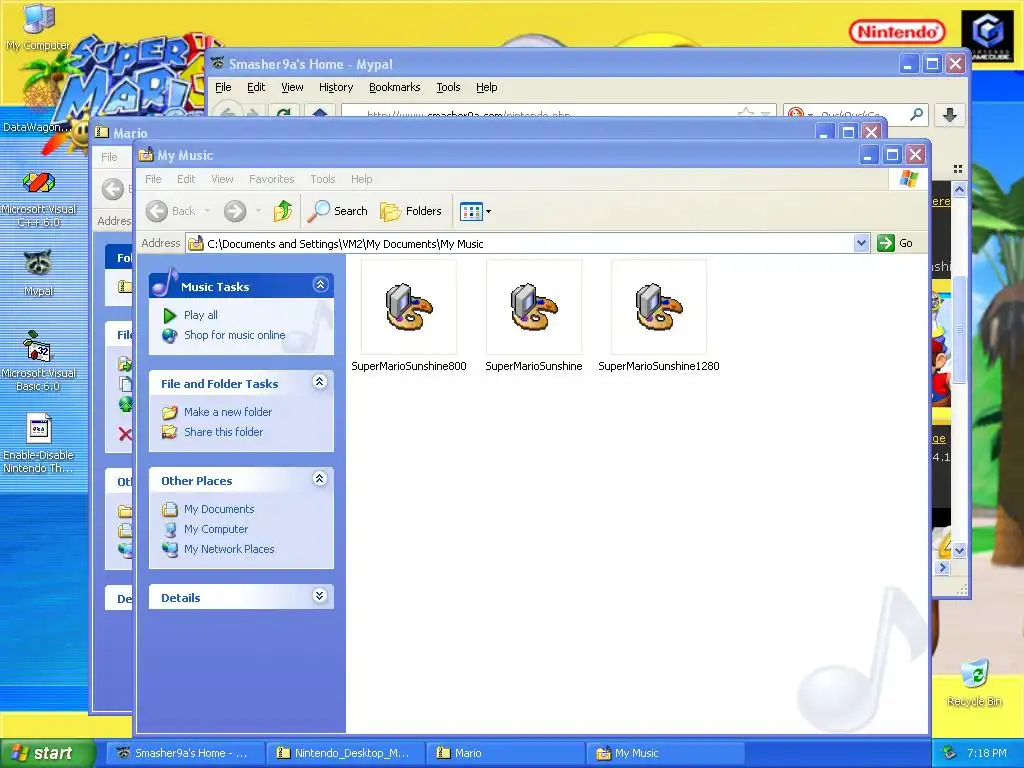
Task: Expand the Details panel
Action: (x=319, y=596)
